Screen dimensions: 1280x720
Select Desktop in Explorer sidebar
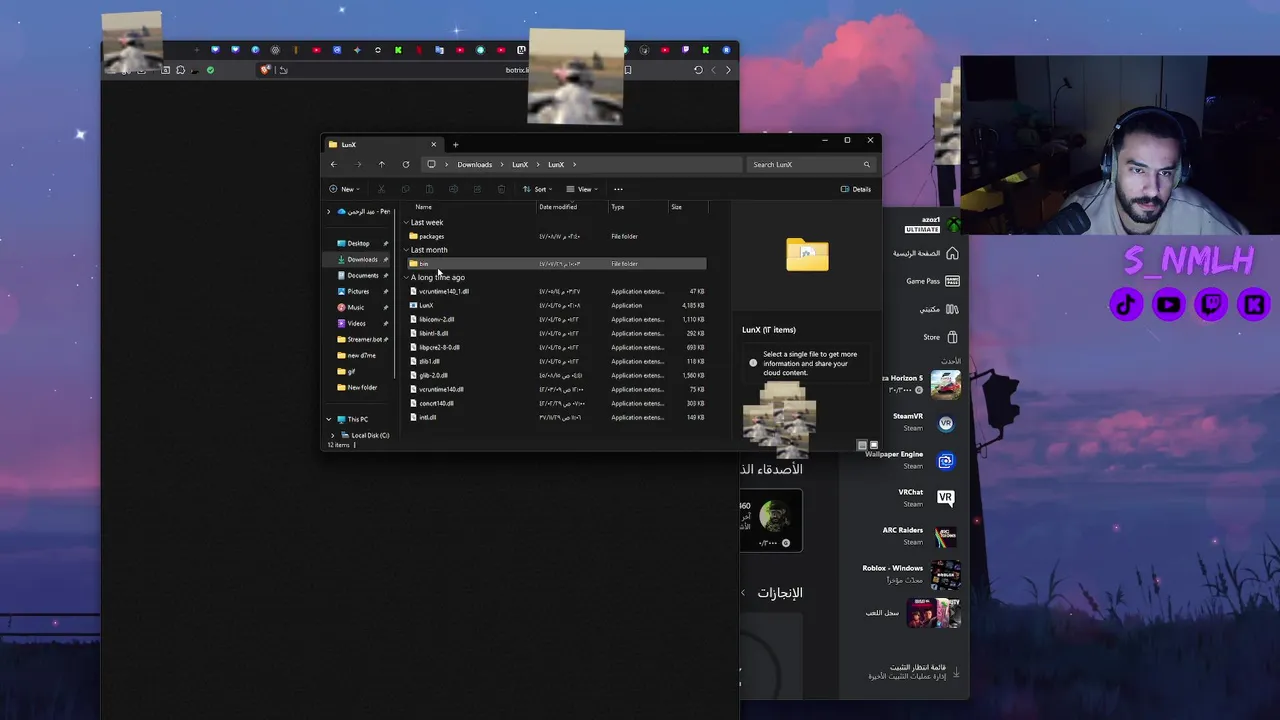(358, 244)
